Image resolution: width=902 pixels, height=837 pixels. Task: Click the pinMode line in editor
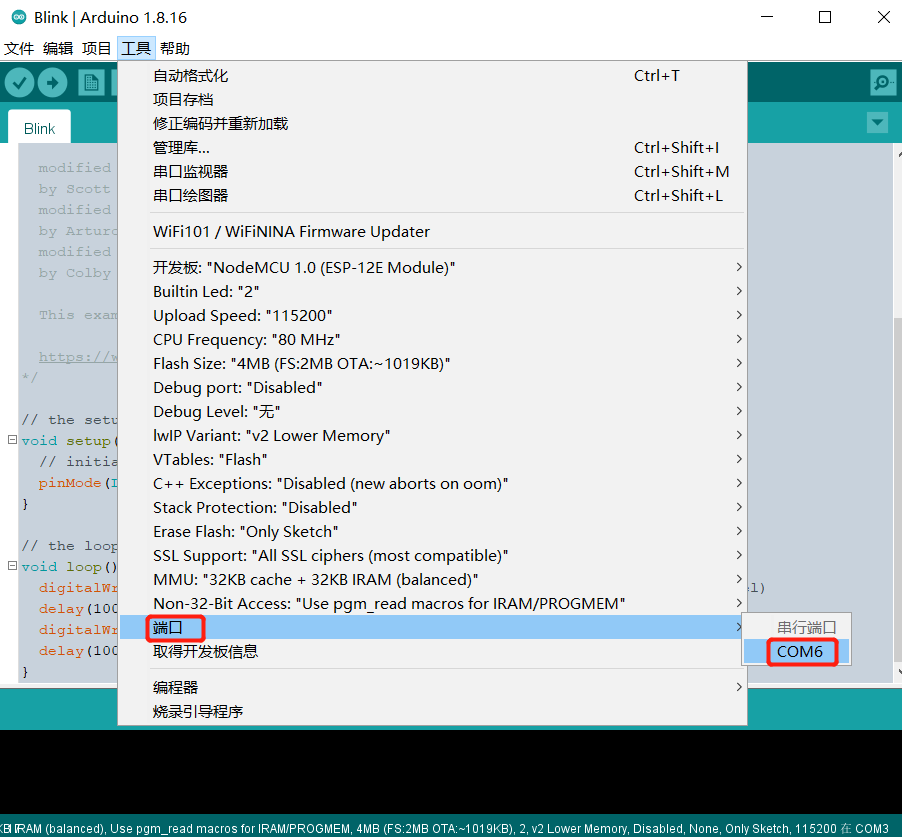coord(78,483)
